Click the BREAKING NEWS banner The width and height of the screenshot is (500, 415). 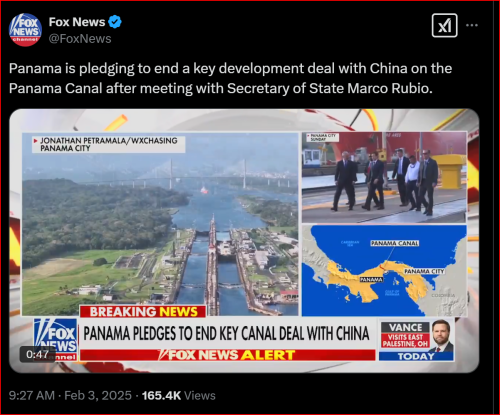pos(143,312)
